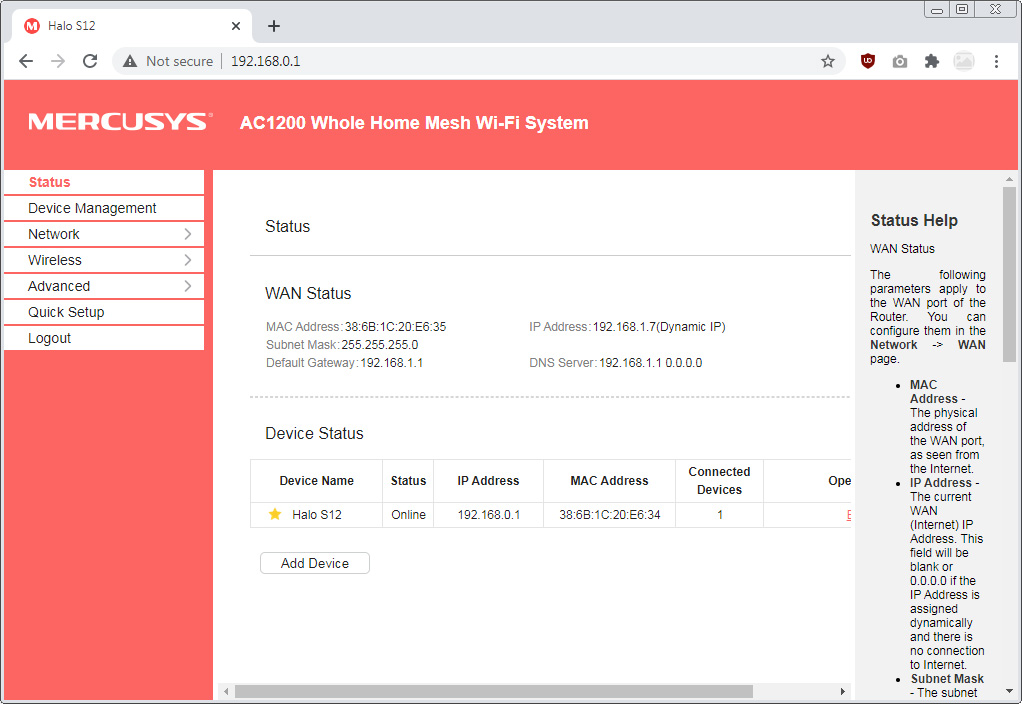The image size is (1022, 704).
Task: Click the WAN Status section heading
Action: [x=308, y=293]
